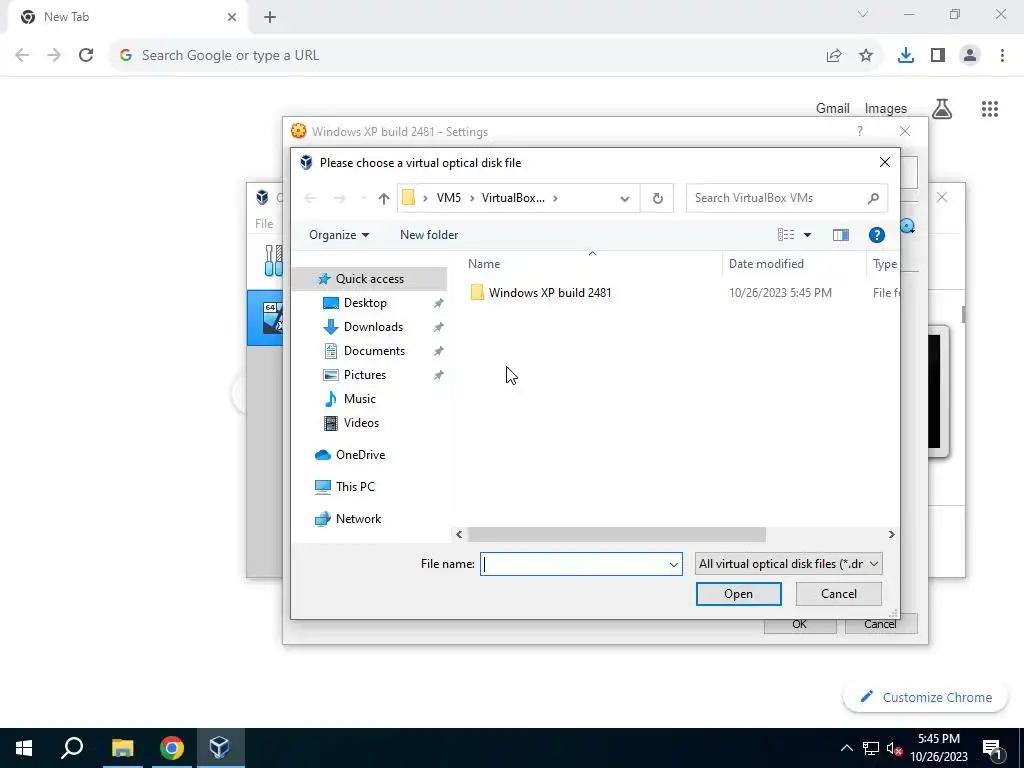Open Gmail link
The height and width of the screenshot is (768, 1024).
tap(833, 108)
